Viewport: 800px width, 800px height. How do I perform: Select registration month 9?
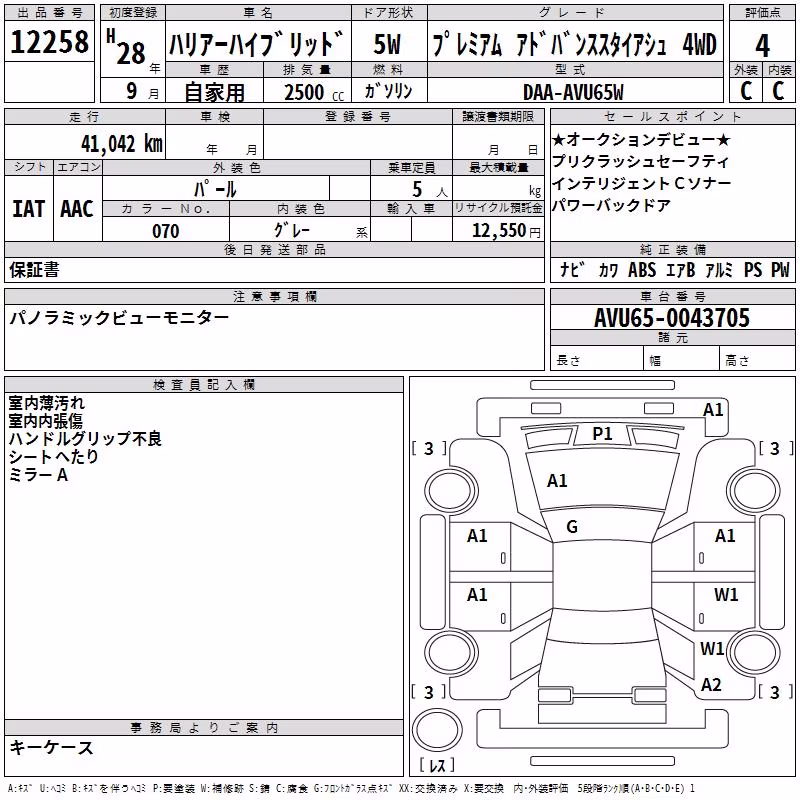(132, 91)
